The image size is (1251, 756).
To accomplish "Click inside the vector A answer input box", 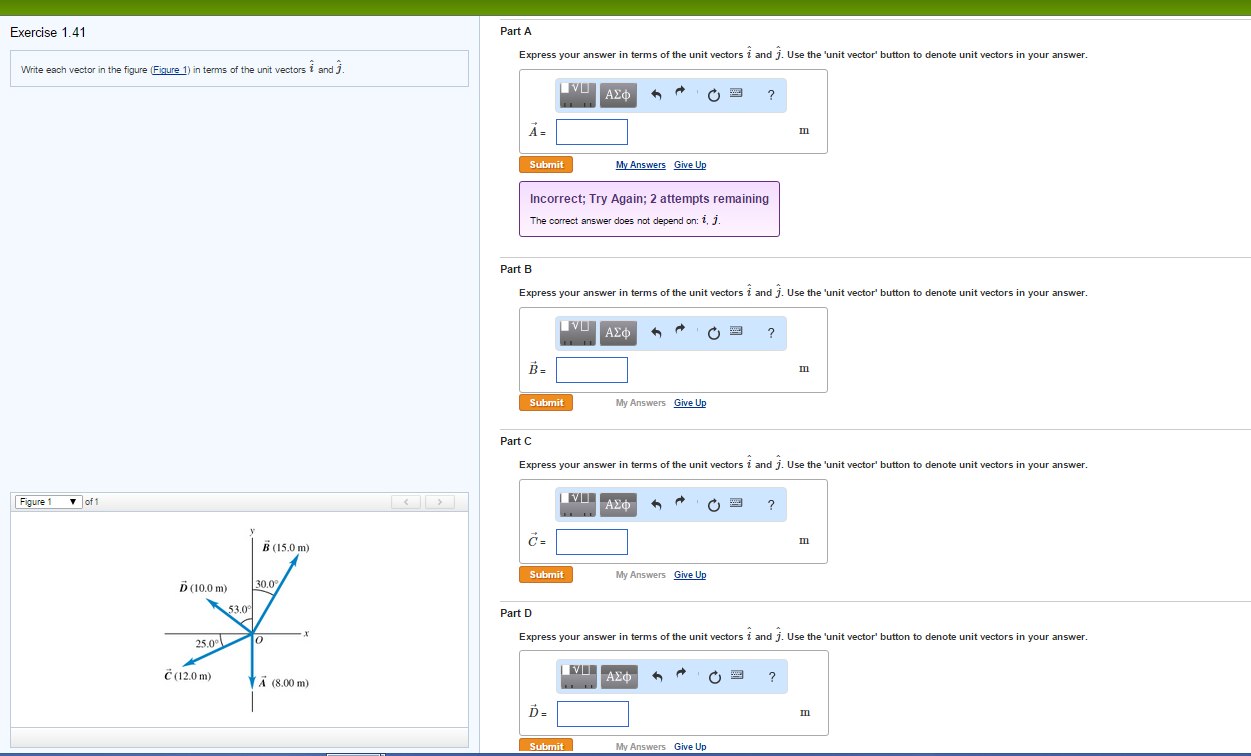I will coord(591,131).
